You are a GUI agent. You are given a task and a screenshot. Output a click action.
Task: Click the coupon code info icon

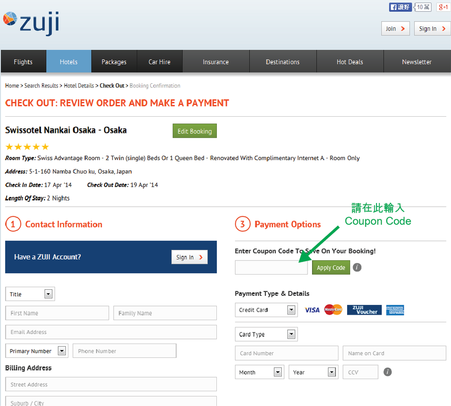tap(357, 267)
